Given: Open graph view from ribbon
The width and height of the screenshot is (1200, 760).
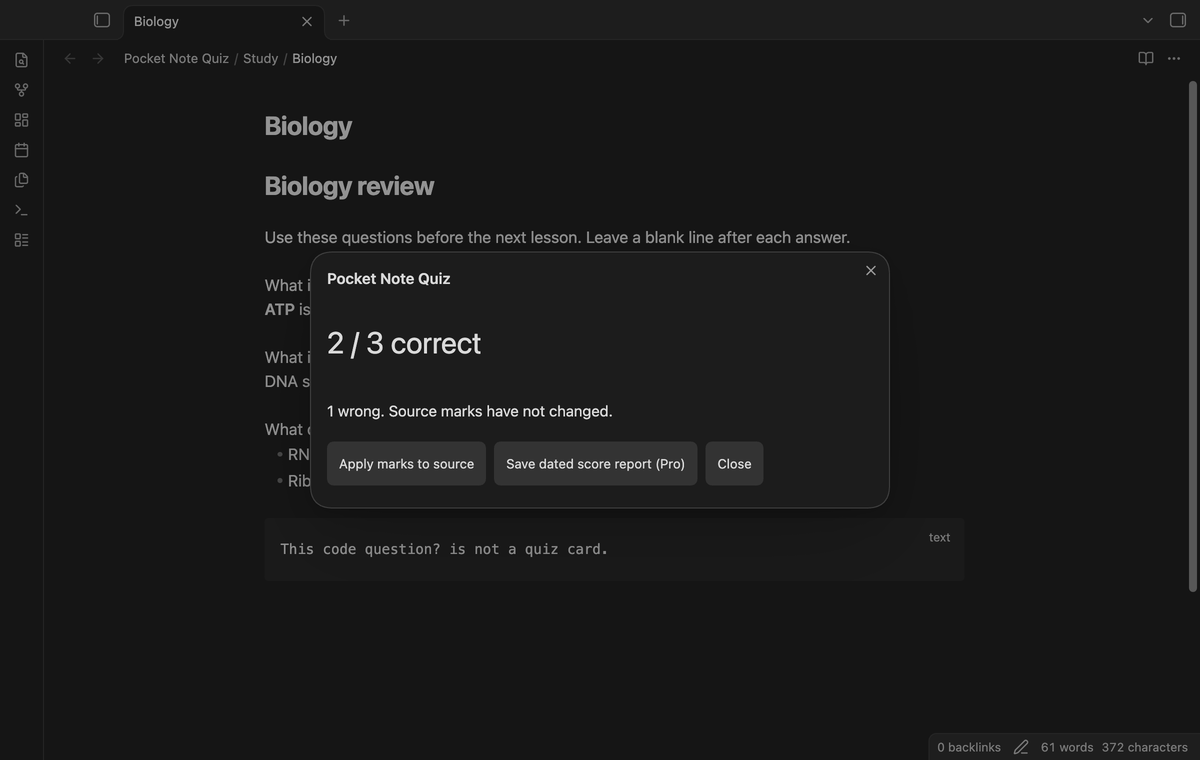Looking at the screenshot, I should coord(21,90).
